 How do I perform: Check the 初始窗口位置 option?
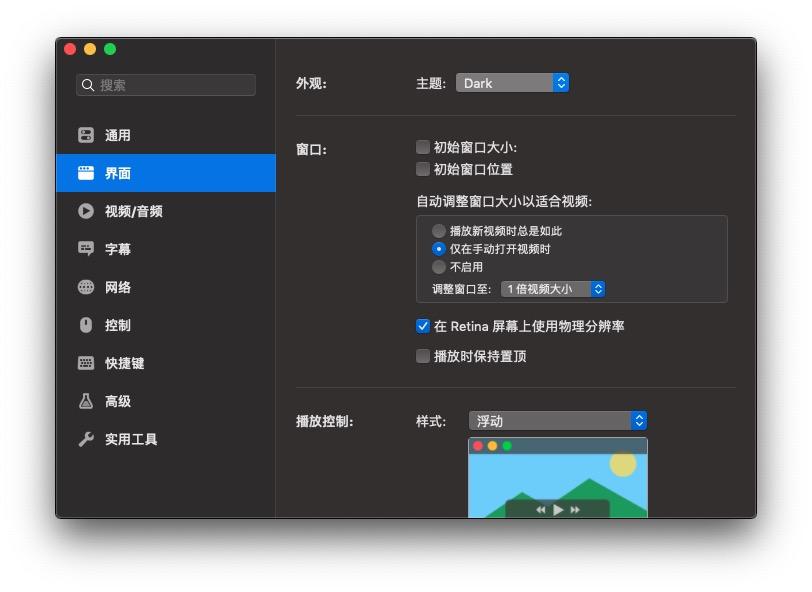pyautogui.click(x=423, y=169)
